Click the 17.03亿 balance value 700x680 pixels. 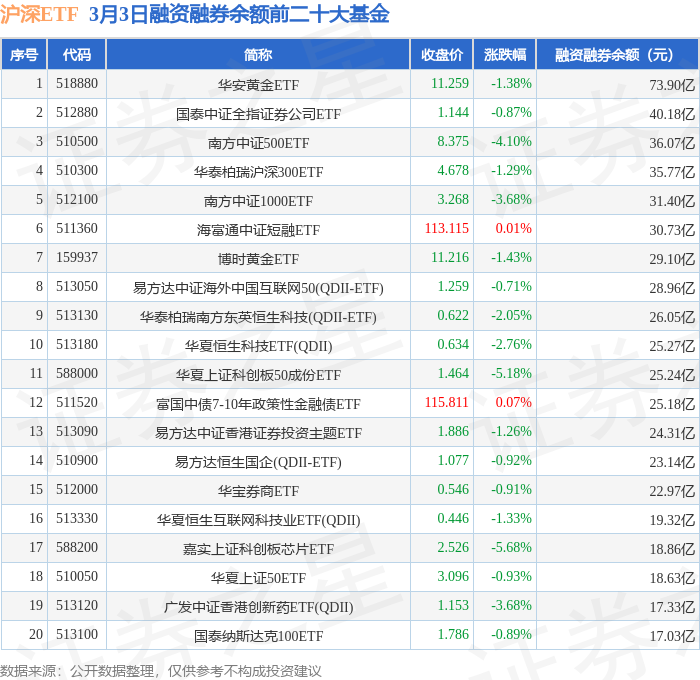click(x=672, y=636)
